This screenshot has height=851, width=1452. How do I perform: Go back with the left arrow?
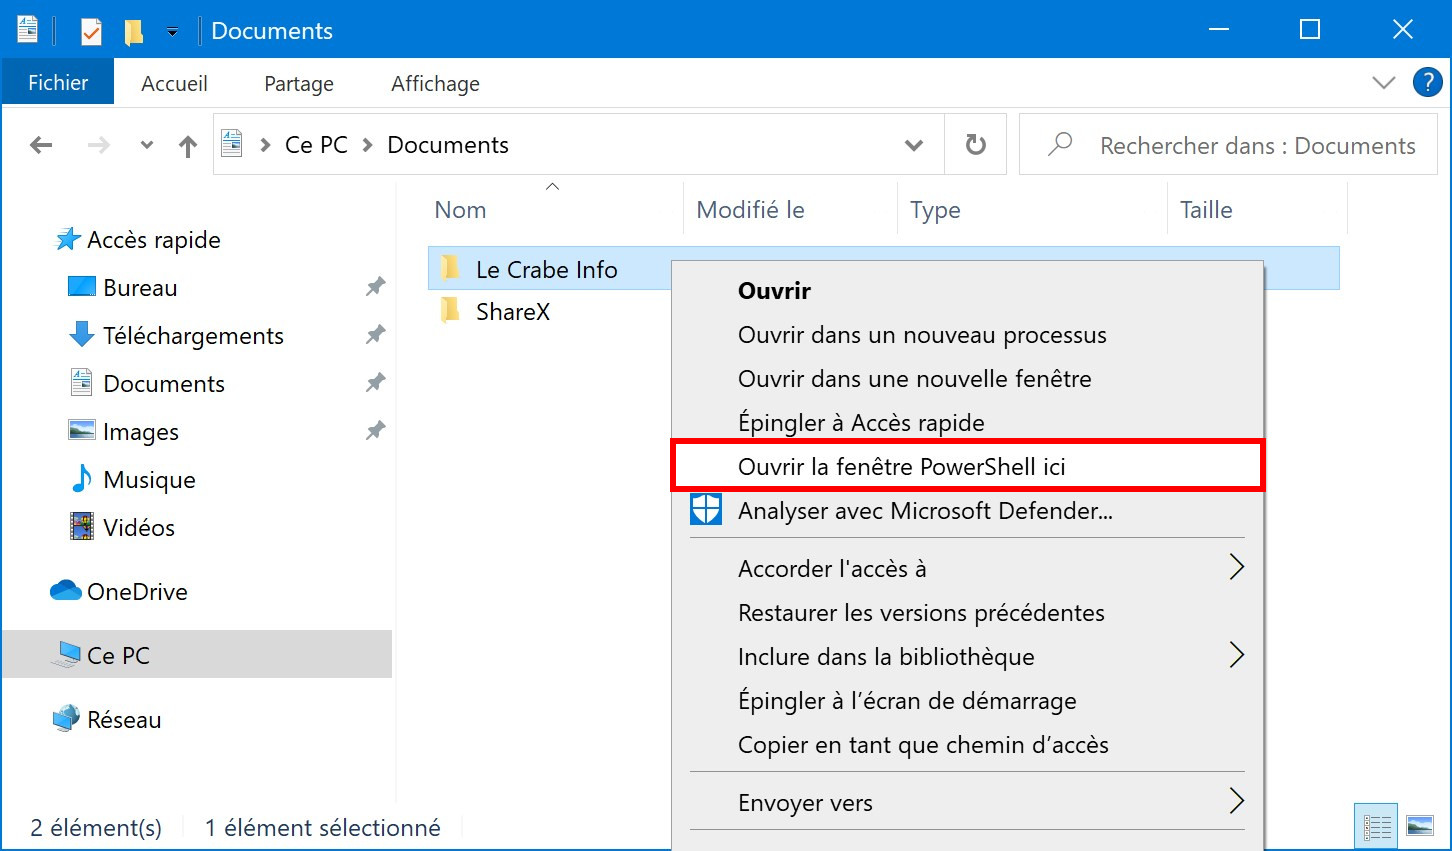(x=41, y=146)
